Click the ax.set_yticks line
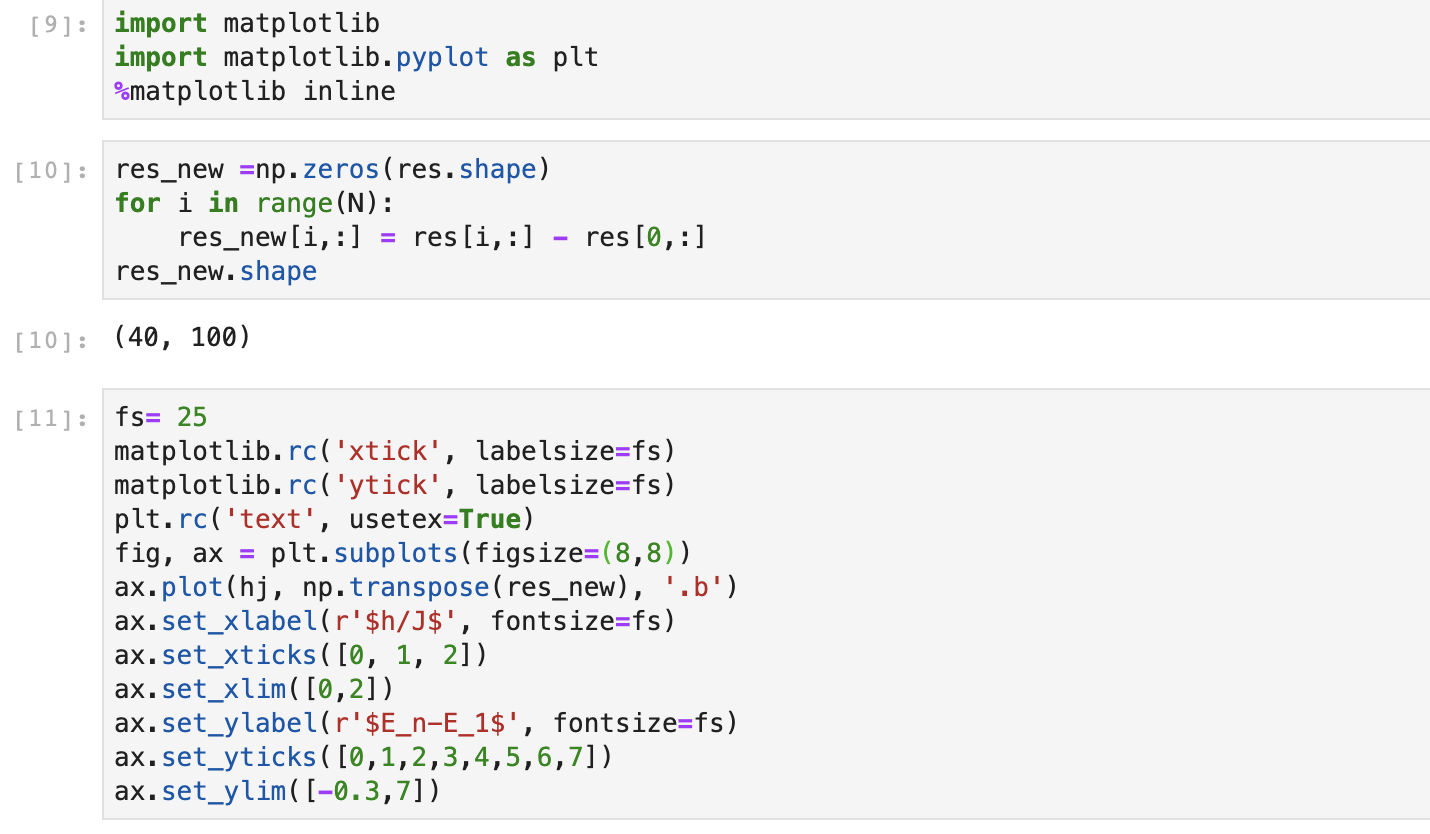 363,757
